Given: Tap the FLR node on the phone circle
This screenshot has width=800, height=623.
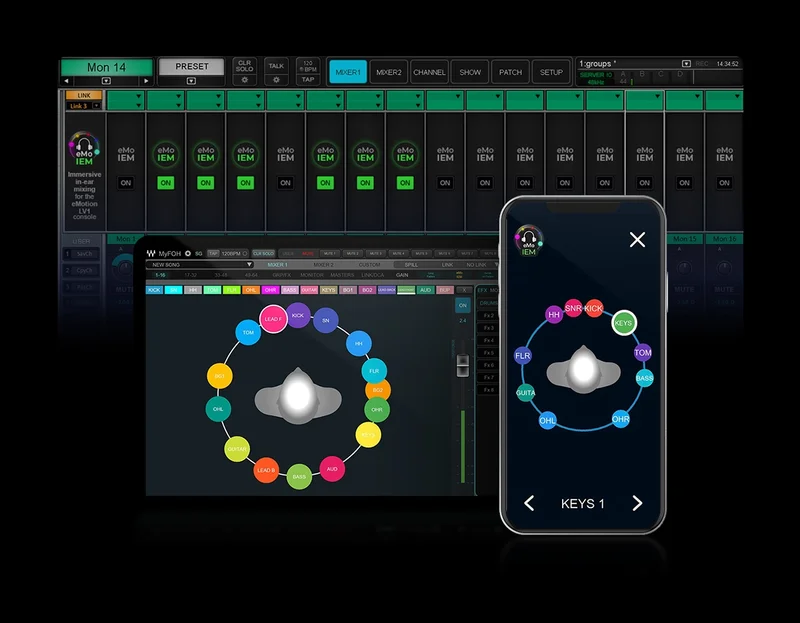Looking at the screenshot, I should 523,356.
